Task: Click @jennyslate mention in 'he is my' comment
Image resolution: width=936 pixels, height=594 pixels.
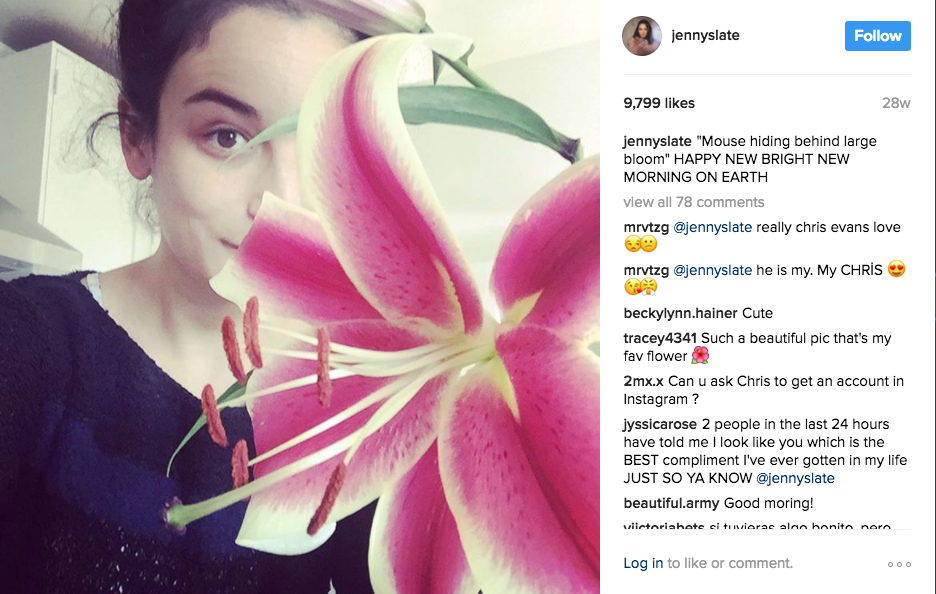Action: pyautogui.click(x=712, y=270)
